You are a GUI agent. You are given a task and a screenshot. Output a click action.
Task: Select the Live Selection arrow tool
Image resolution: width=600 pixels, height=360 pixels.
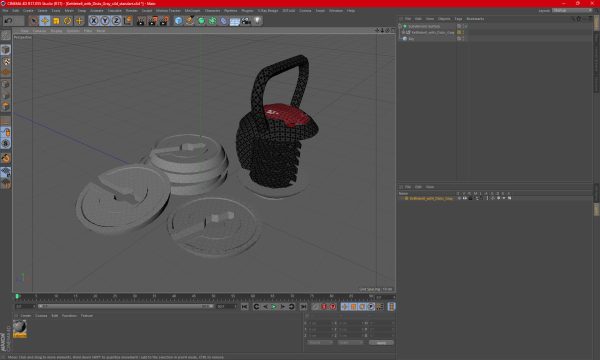[x=34, y=21]
